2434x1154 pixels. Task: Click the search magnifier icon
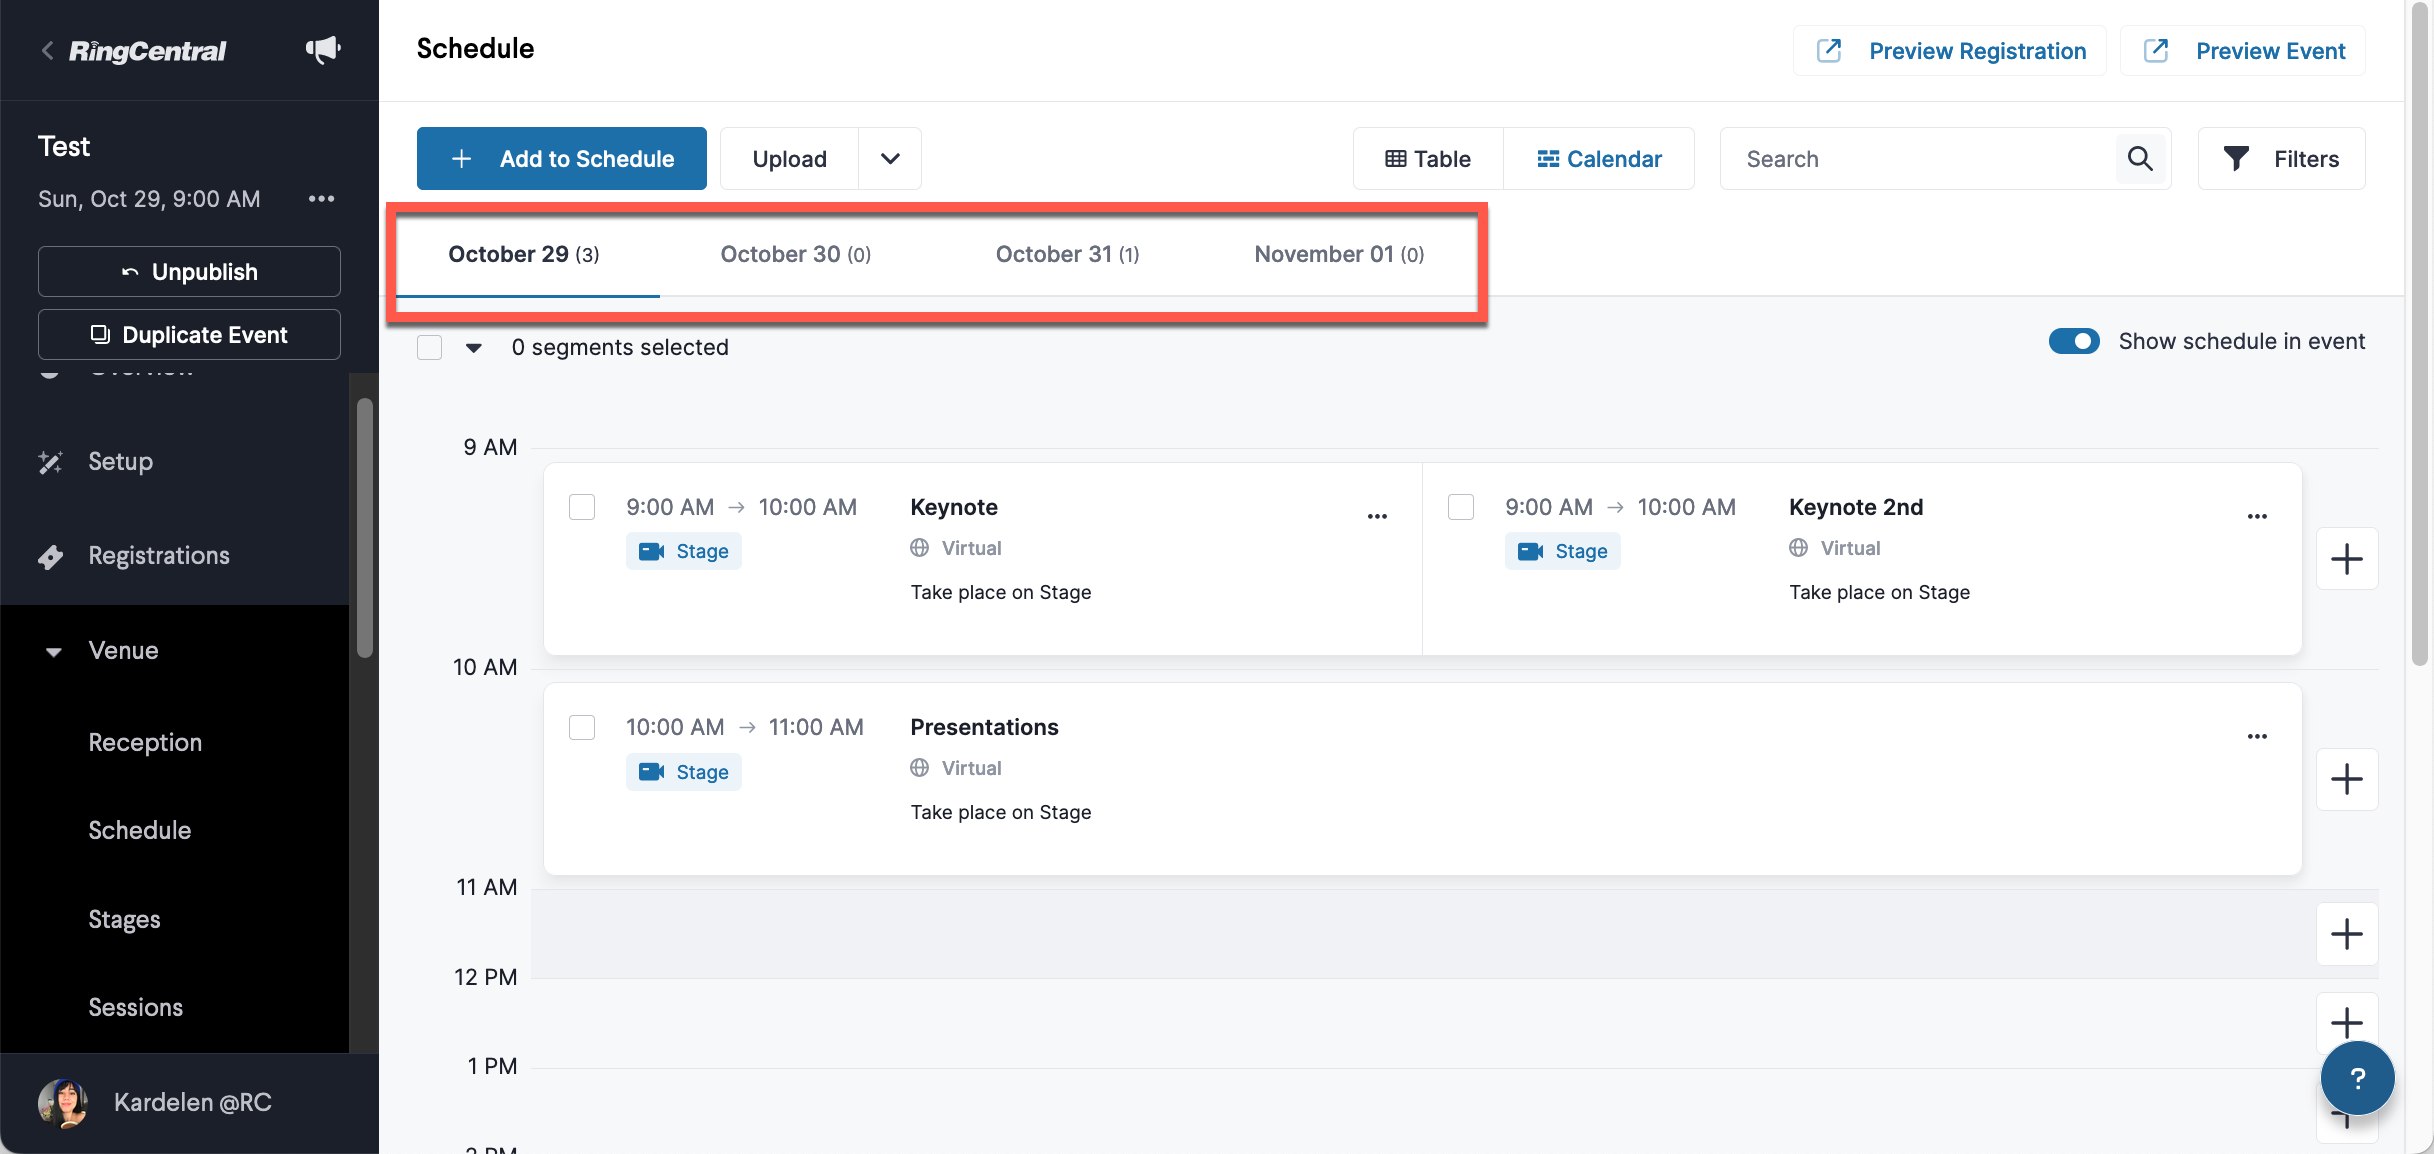(2140, 158)
